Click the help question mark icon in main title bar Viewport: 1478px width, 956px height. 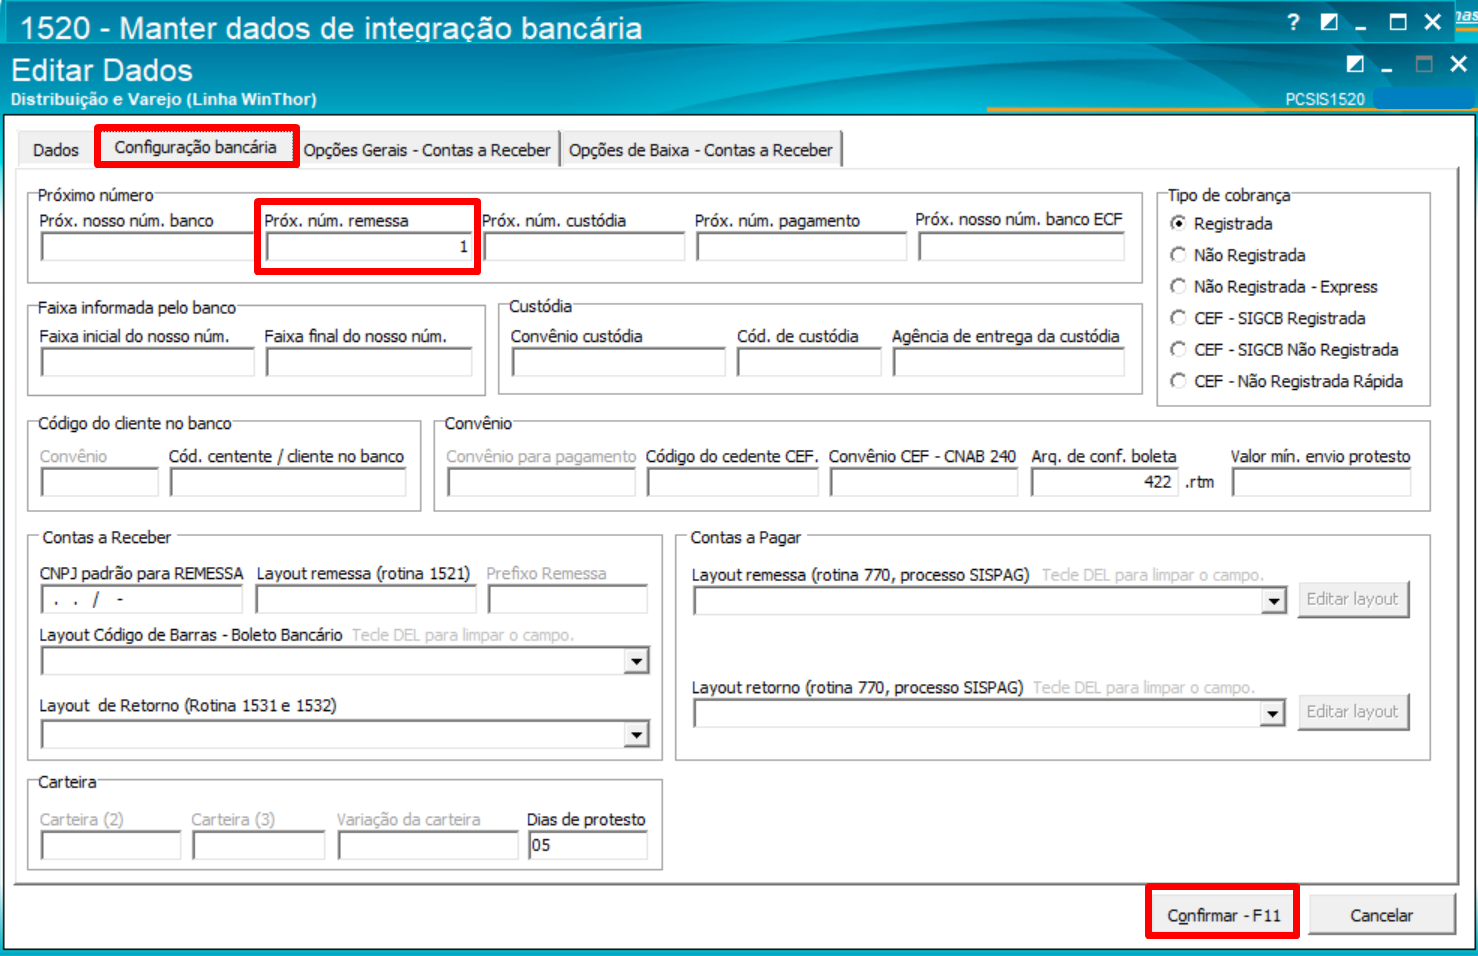coord(1293,22)
